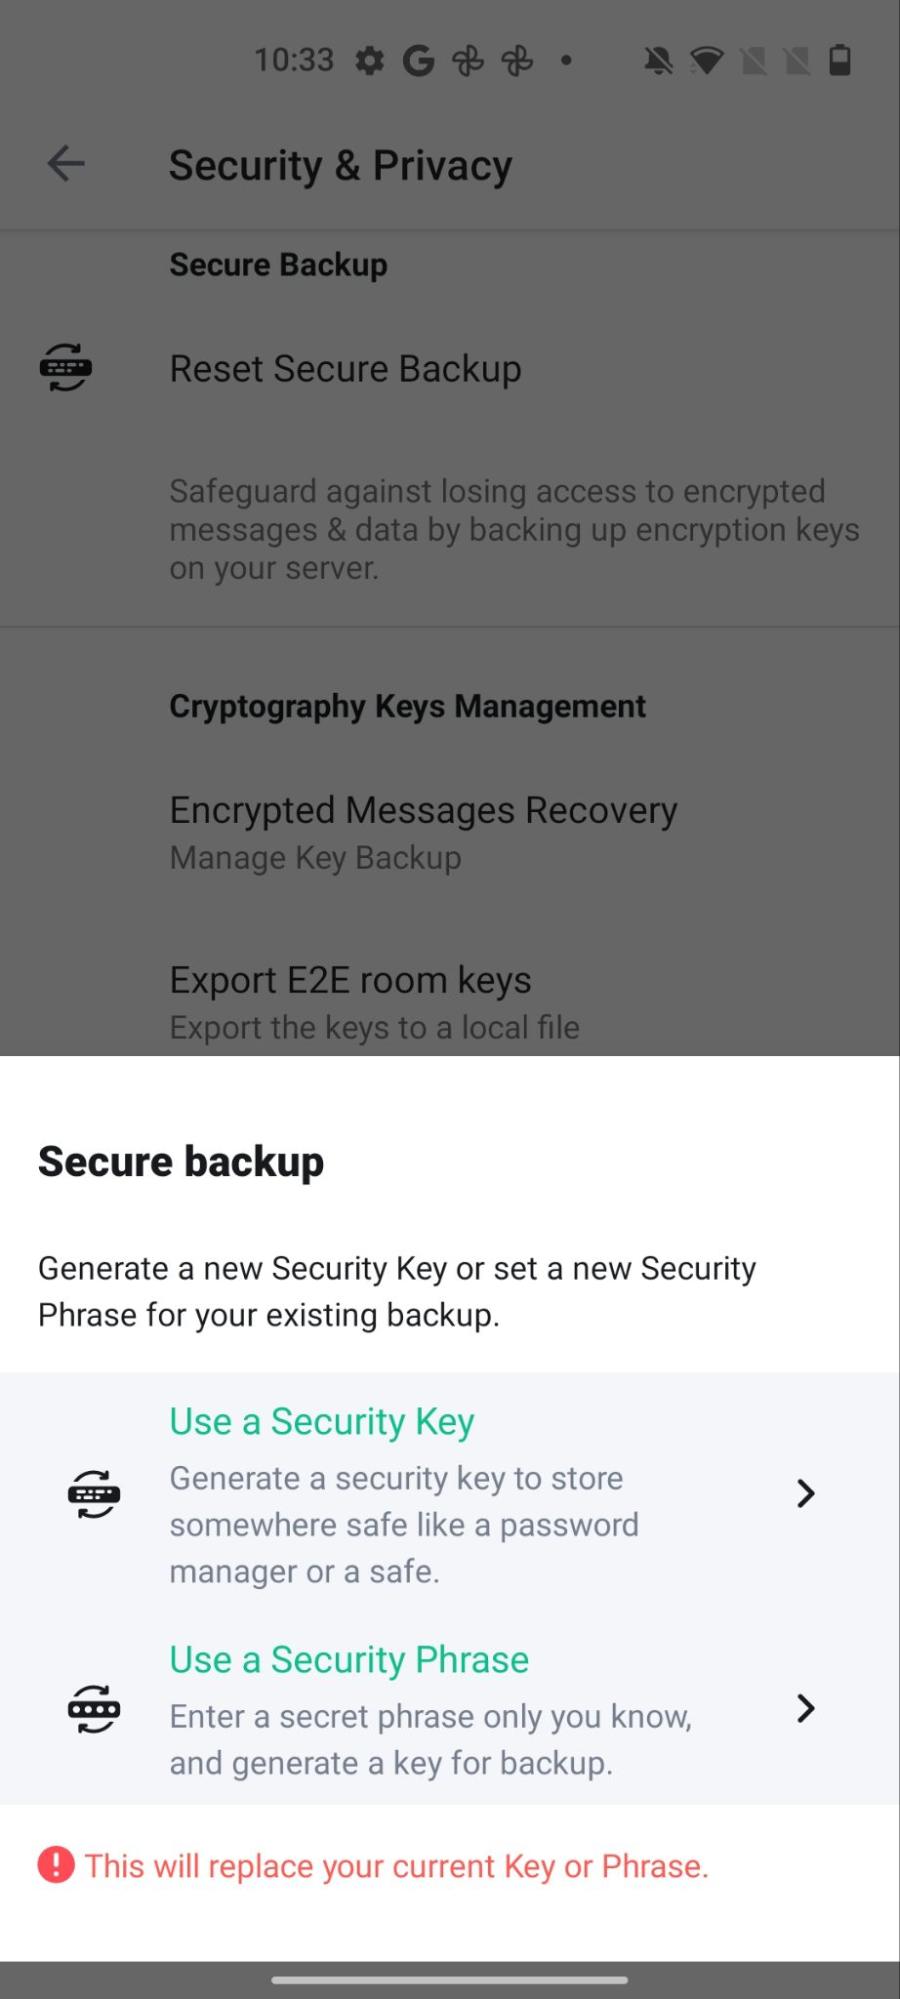
Task: Click the Security Phrase option icon
Action: click(94, 1709)
